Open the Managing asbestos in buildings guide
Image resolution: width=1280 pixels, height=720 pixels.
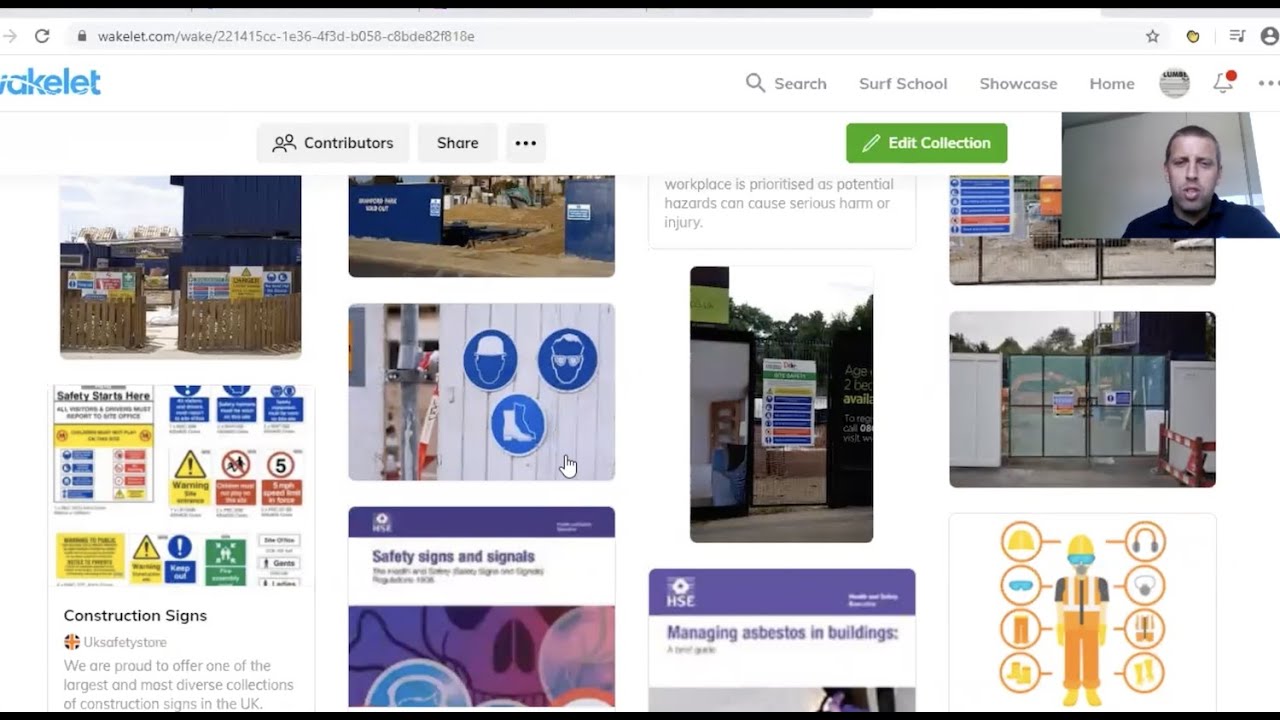(782, 640)
